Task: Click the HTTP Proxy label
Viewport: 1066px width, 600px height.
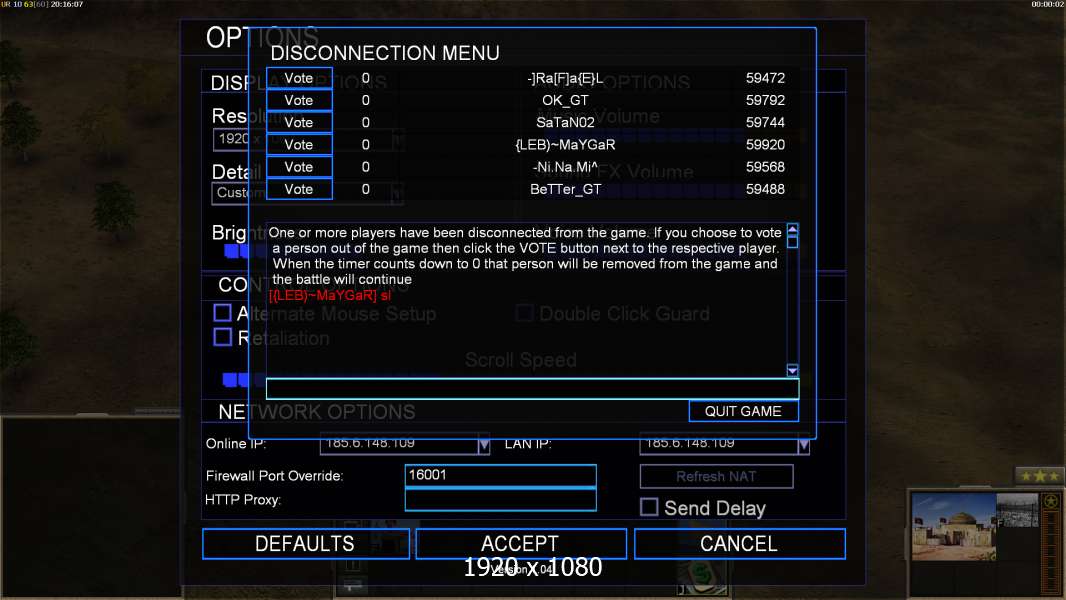Action: coord(243,500)
